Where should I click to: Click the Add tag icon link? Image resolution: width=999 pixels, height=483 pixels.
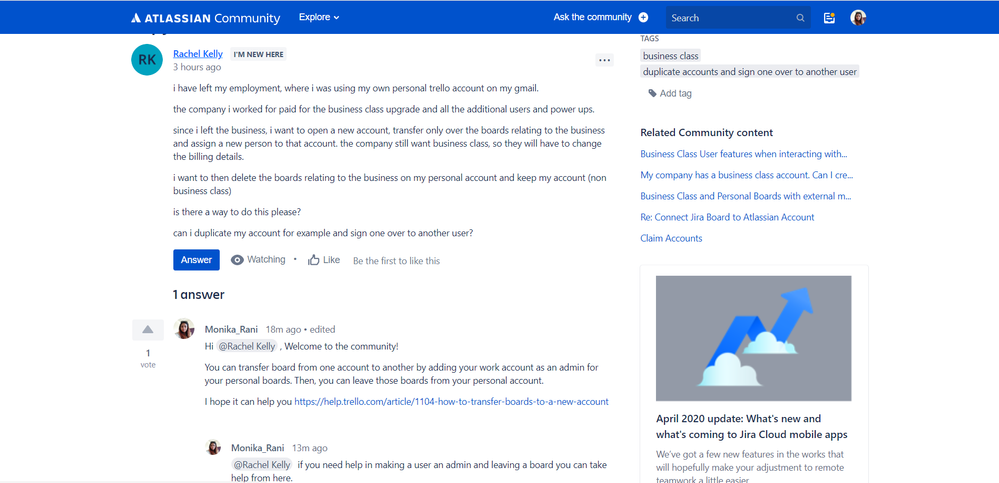click(x=670, y=93)
